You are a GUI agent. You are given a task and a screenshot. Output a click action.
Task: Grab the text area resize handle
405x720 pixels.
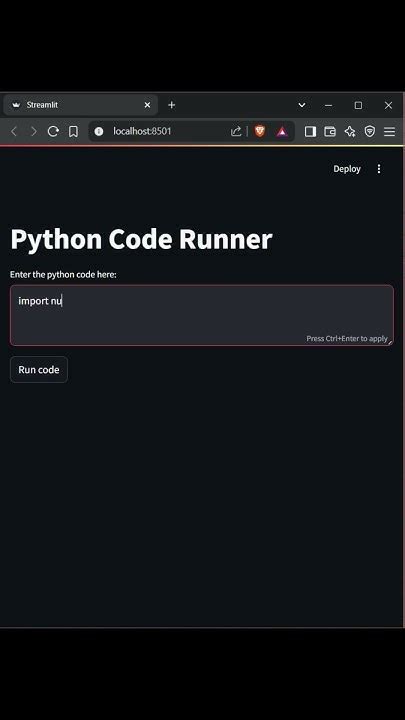[x=390, y=342]
